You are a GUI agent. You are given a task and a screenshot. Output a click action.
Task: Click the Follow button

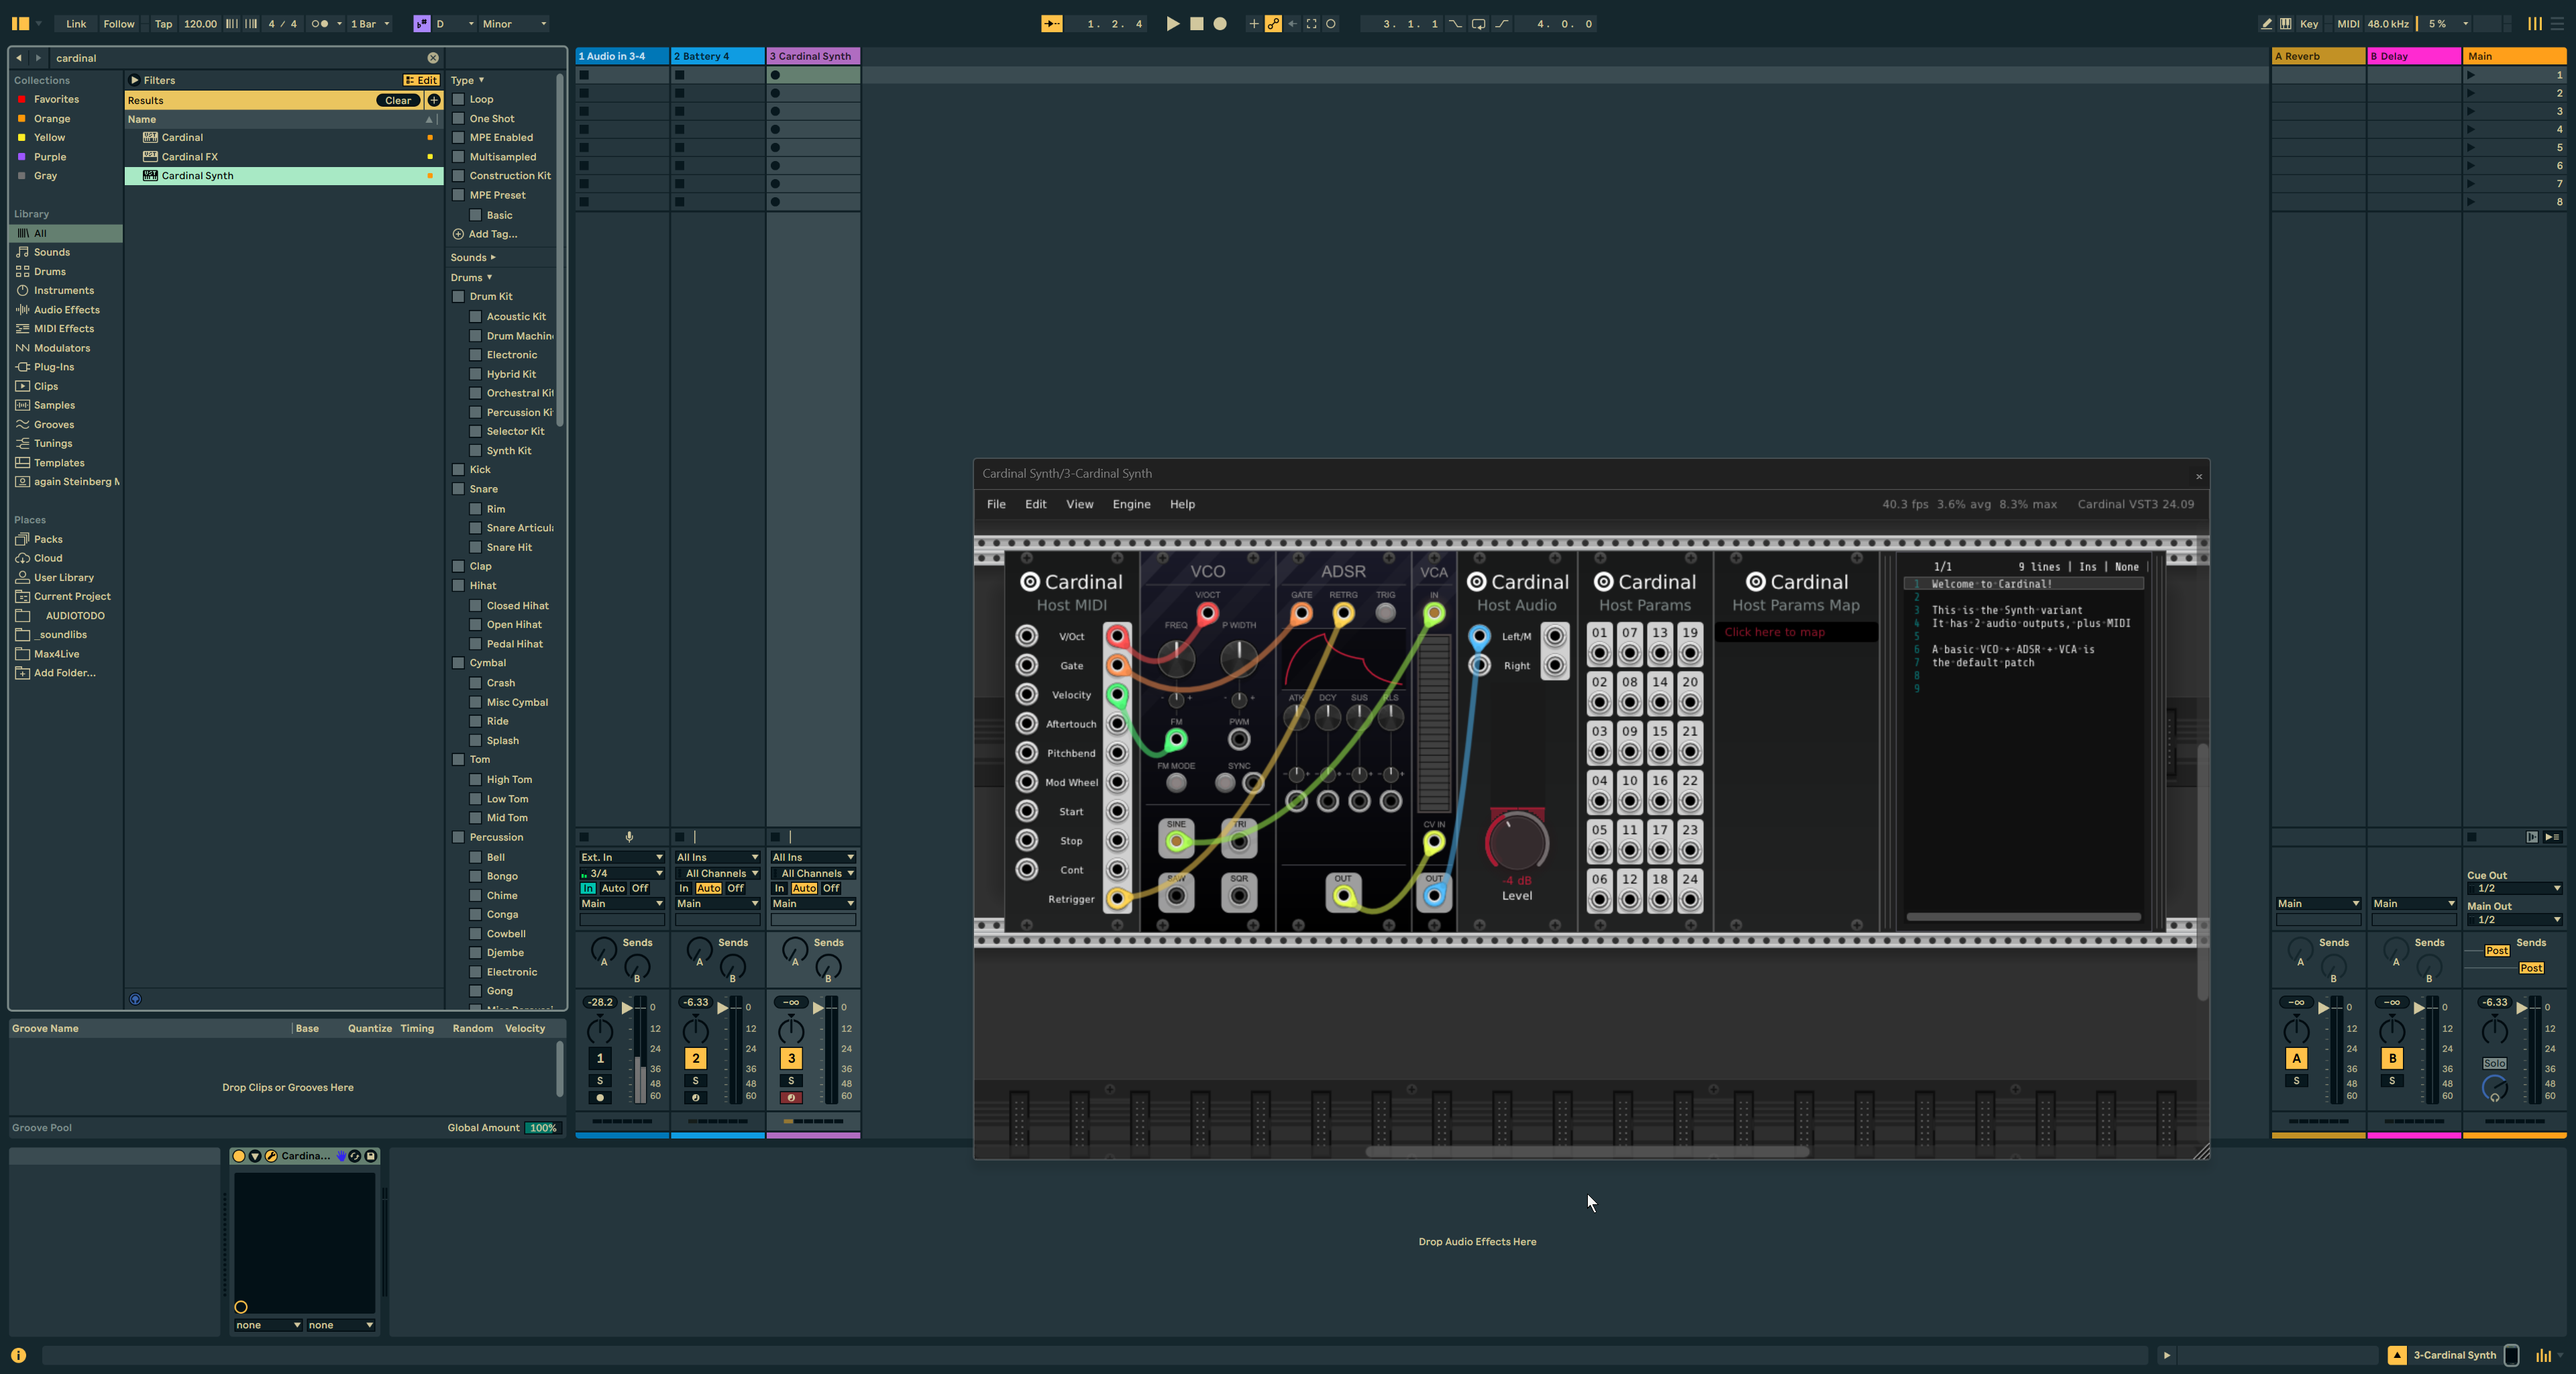[x=119, y=23]
